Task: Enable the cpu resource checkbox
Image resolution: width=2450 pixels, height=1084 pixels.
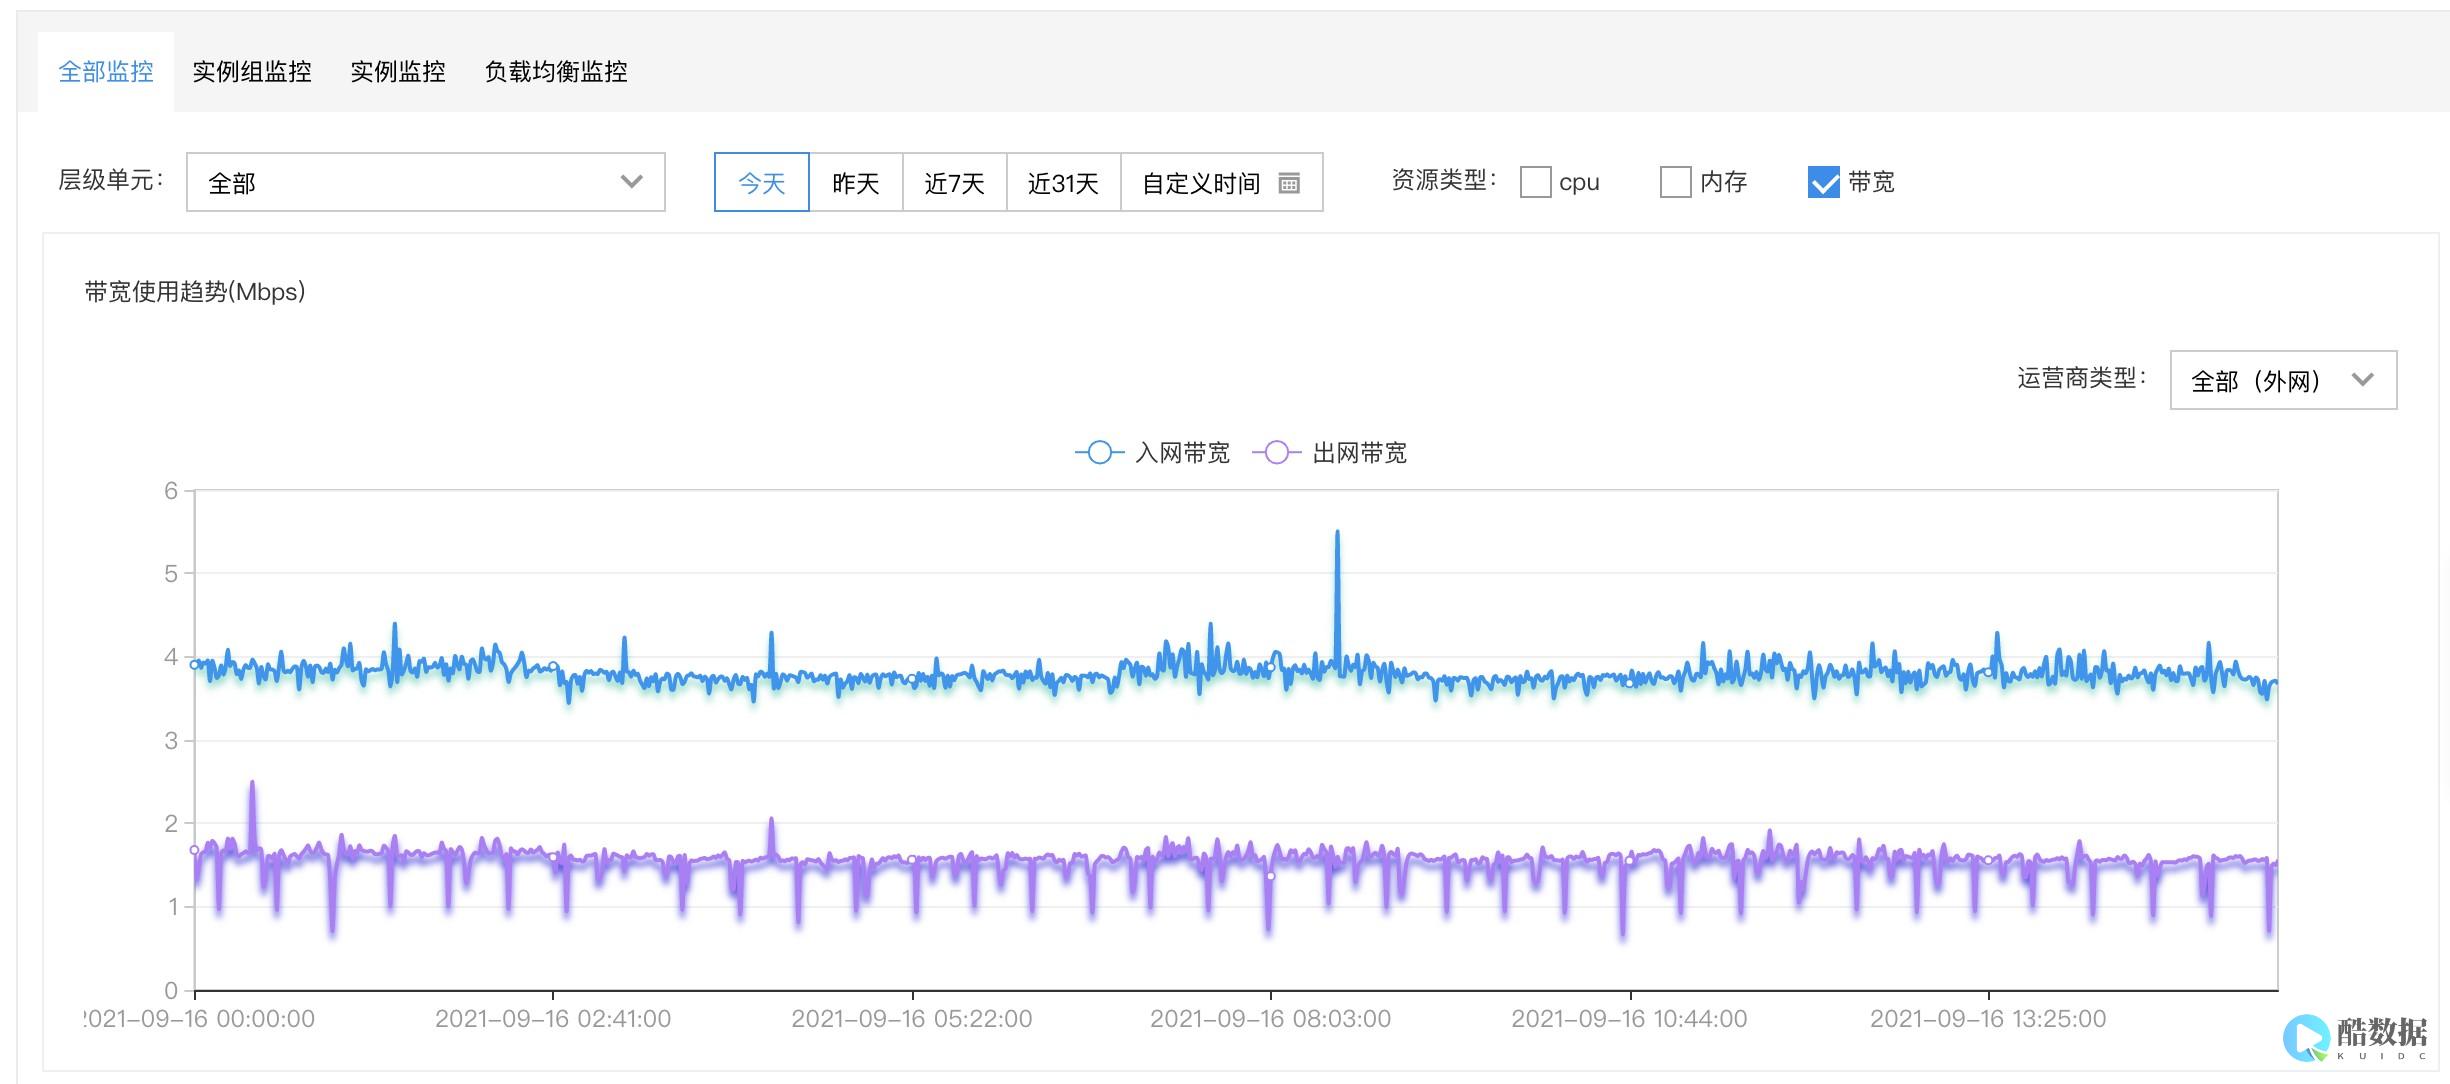Action: [1535, 182]
